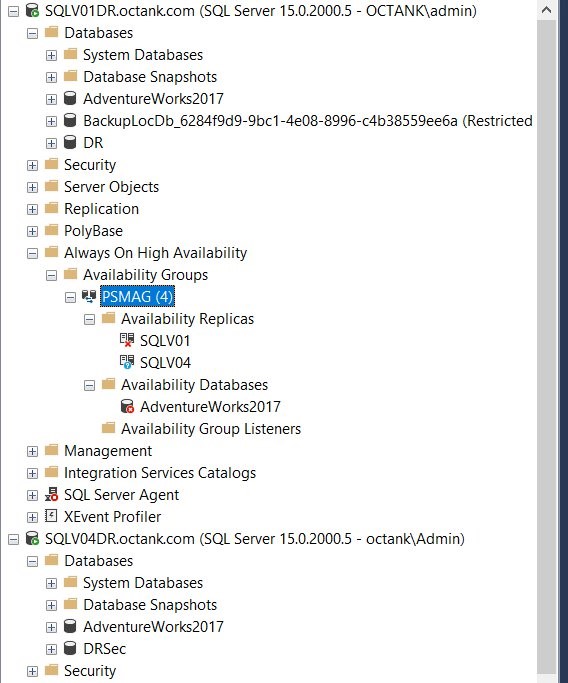Click the PSMAG availability group icon
Screen dimensions: 568x683
tap(89, 297)
